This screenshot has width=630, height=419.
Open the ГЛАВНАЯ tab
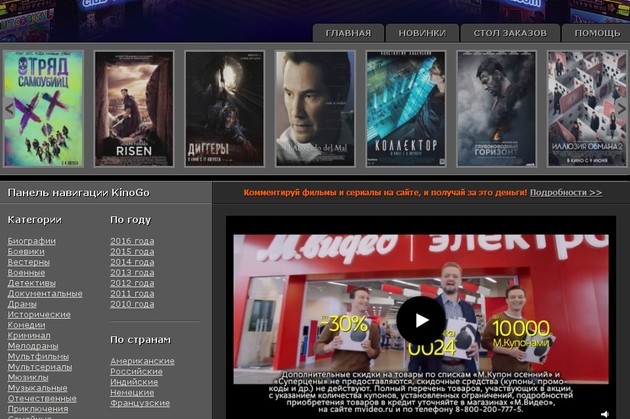click(x=348, y=33)
